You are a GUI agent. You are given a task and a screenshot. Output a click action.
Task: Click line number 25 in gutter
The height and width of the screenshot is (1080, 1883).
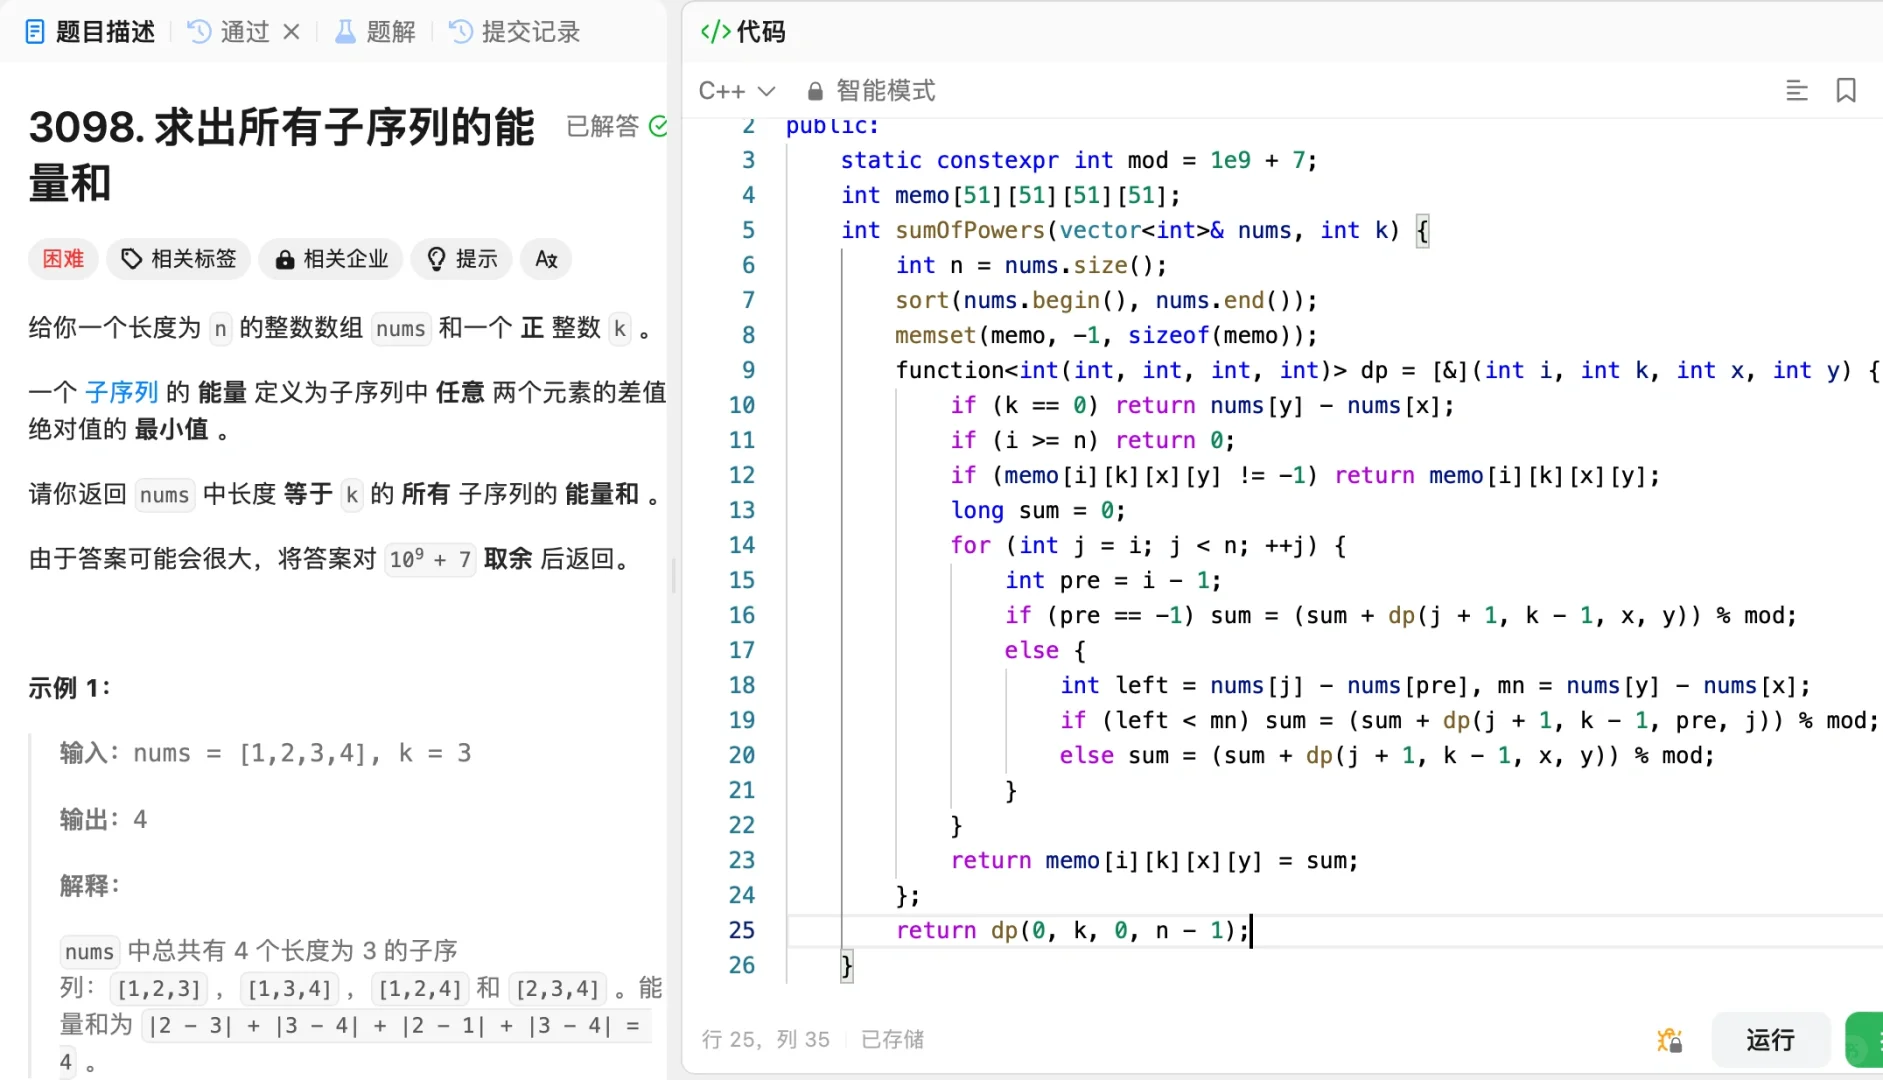(x=741, y=930)
